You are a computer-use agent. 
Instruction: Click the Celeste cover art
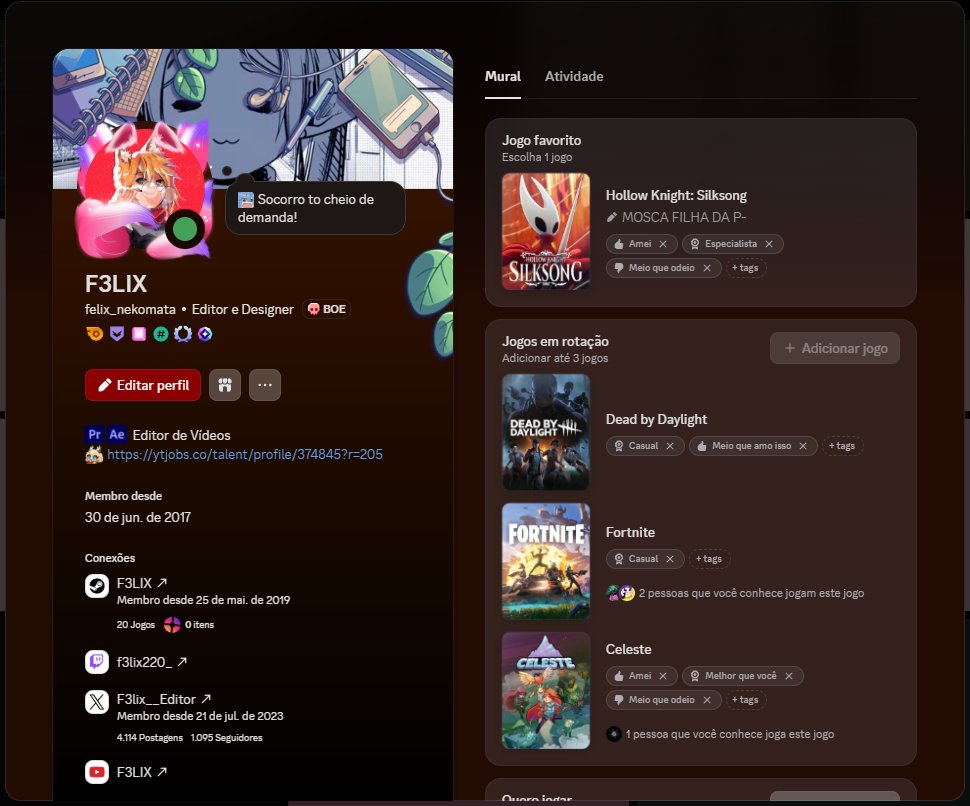(546, 690)
